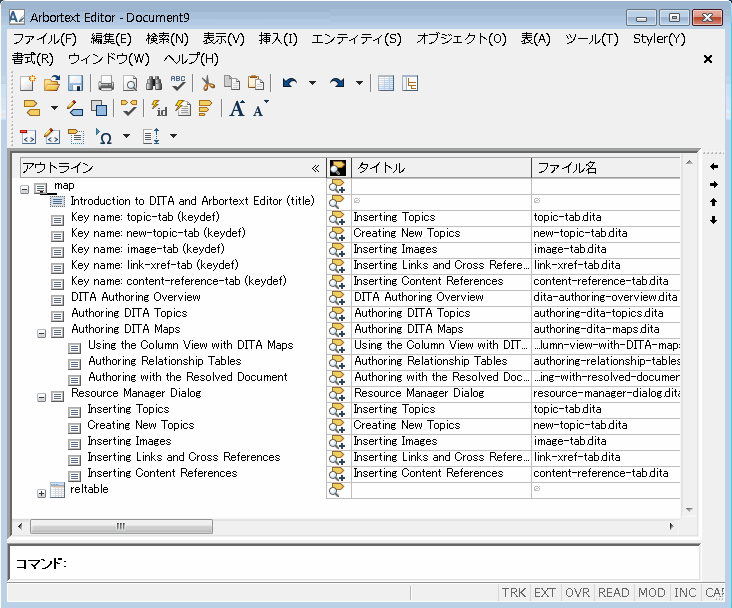
Task: Open the Redo history dropdown arrow
Action: 359,84
